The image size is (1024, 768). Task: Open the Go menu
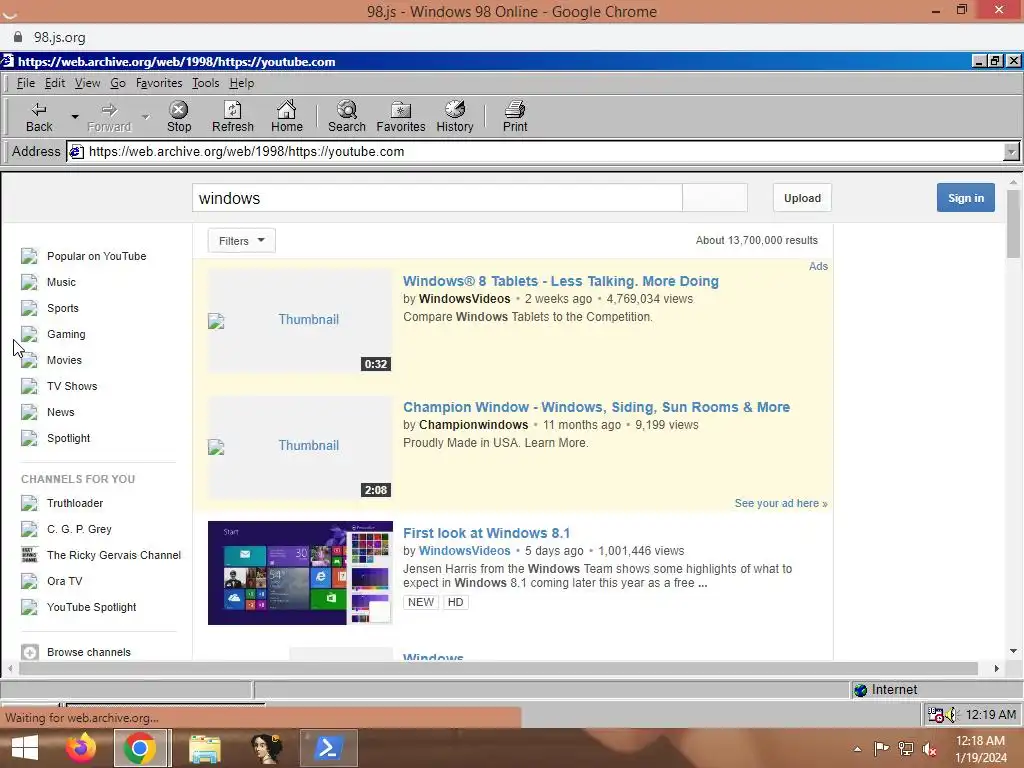click(118, 83)
